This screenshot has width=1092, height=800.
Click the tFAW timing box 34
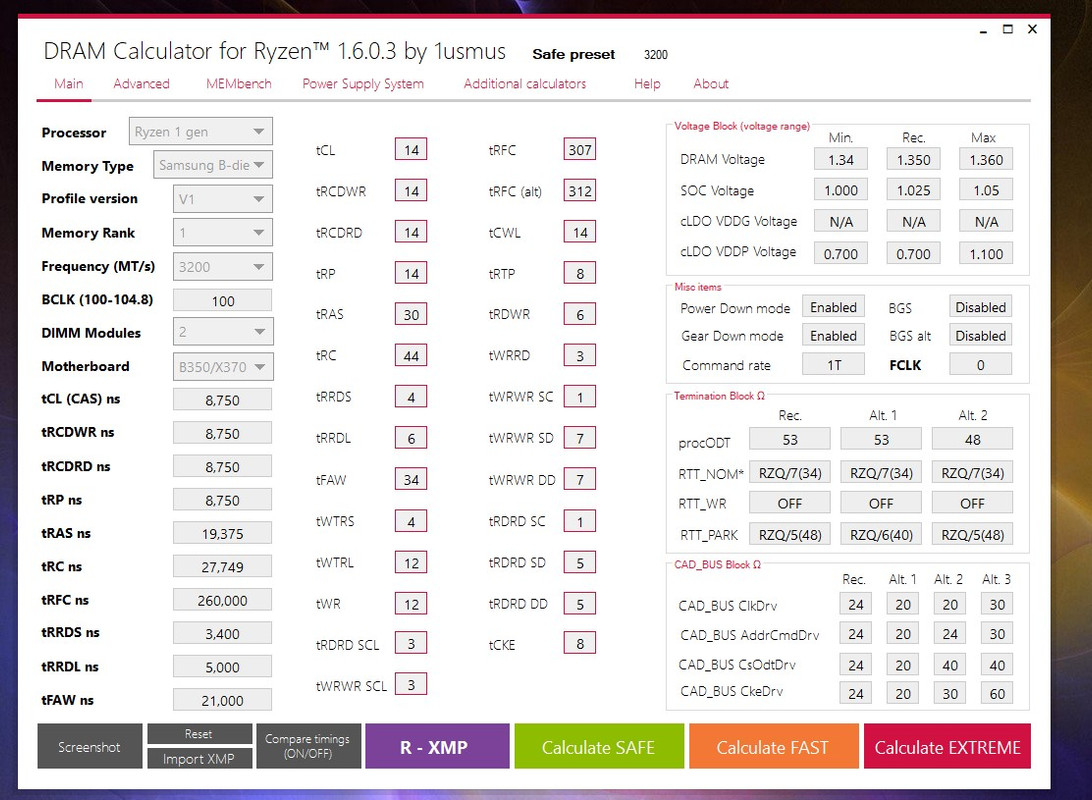411,480
